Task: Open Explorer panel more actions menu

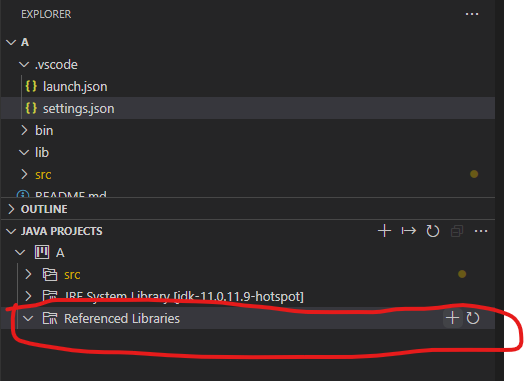Action: tap(472, 14)
